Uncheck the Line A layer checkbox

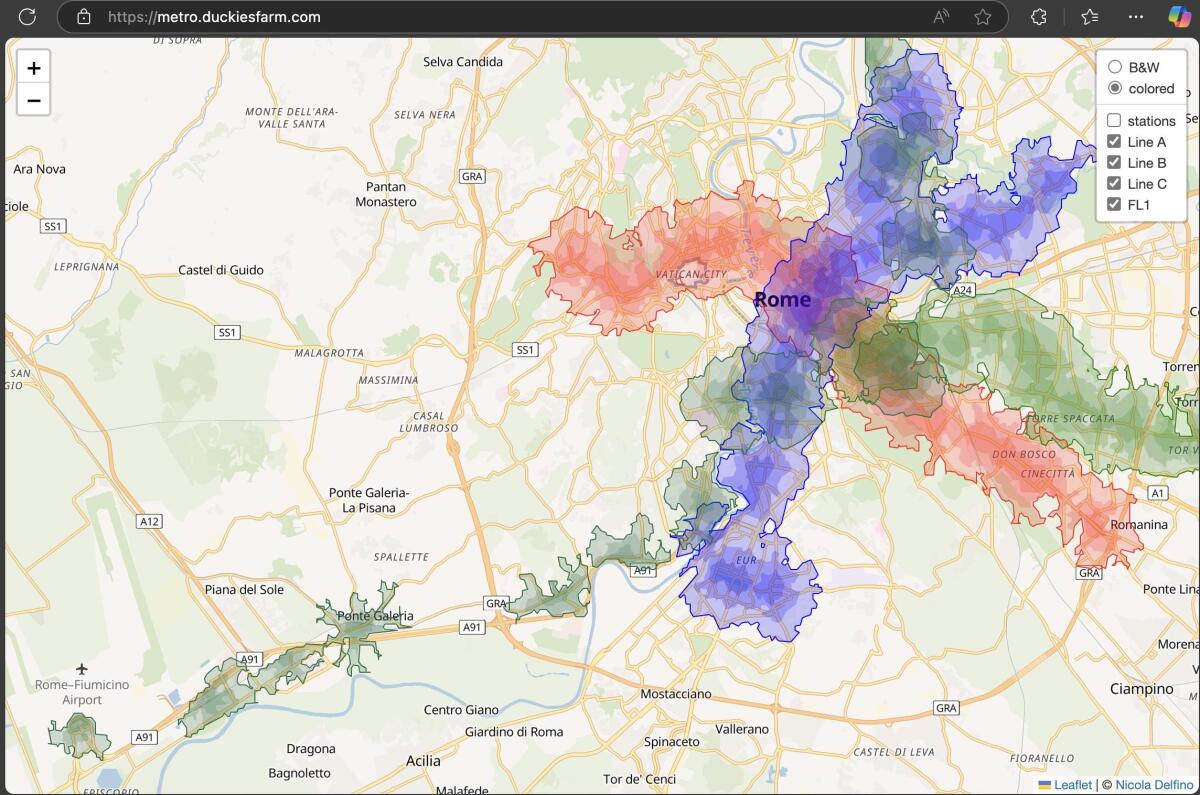click(x=1114, y=142)
